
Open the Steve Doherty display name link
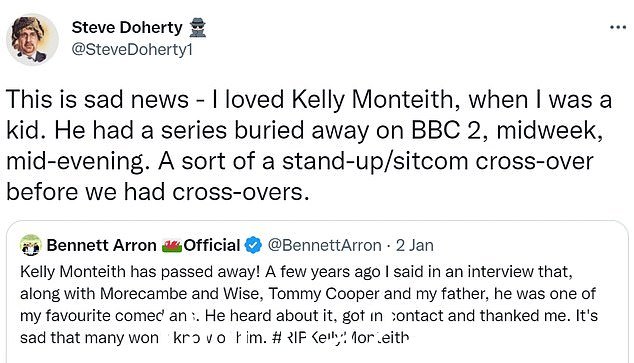pyautogui.click(x=127, y=27)
